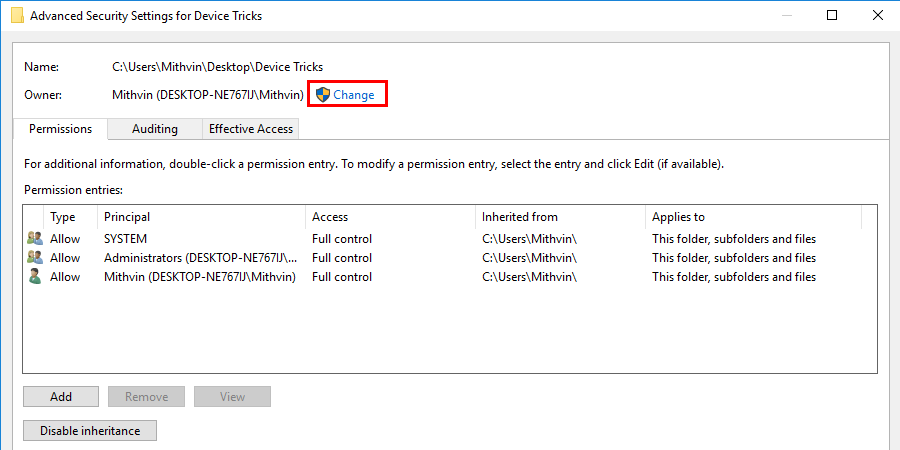Image resolution: width=900 pixels, height=450 pixels.
Task: Click the shield icon next to Change
Action: coord(323,95)
